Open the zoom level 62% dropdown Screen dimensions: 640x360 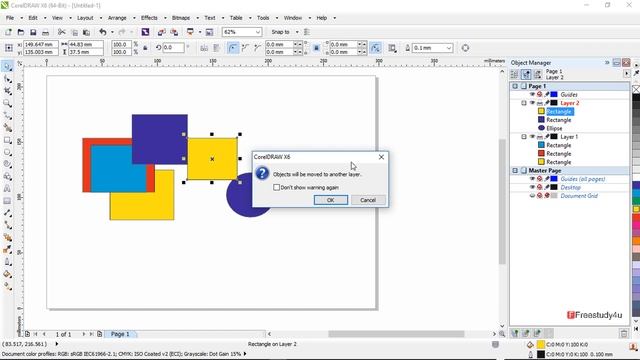click(x=258, y=32)
